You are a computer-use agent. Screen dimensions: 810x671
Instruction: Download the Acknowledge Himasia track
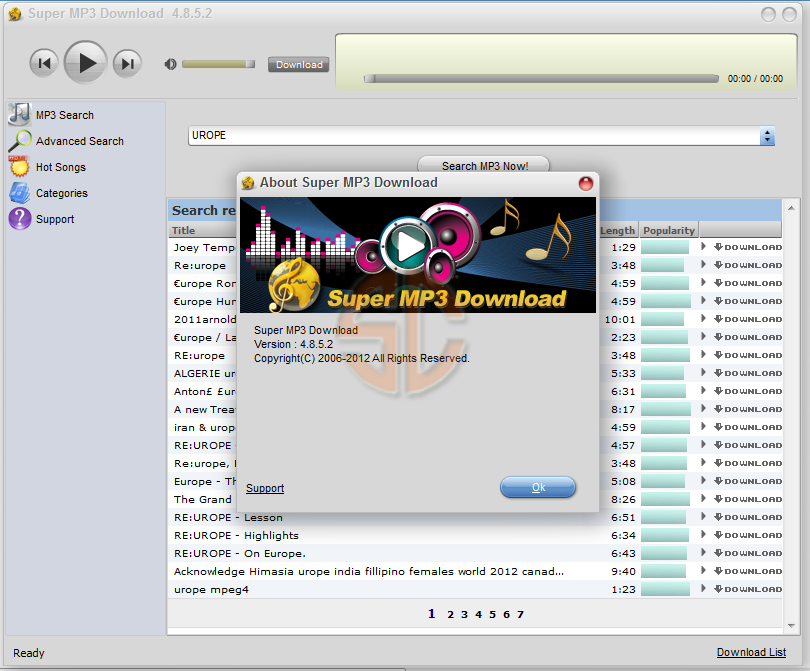tap(748, 571)
